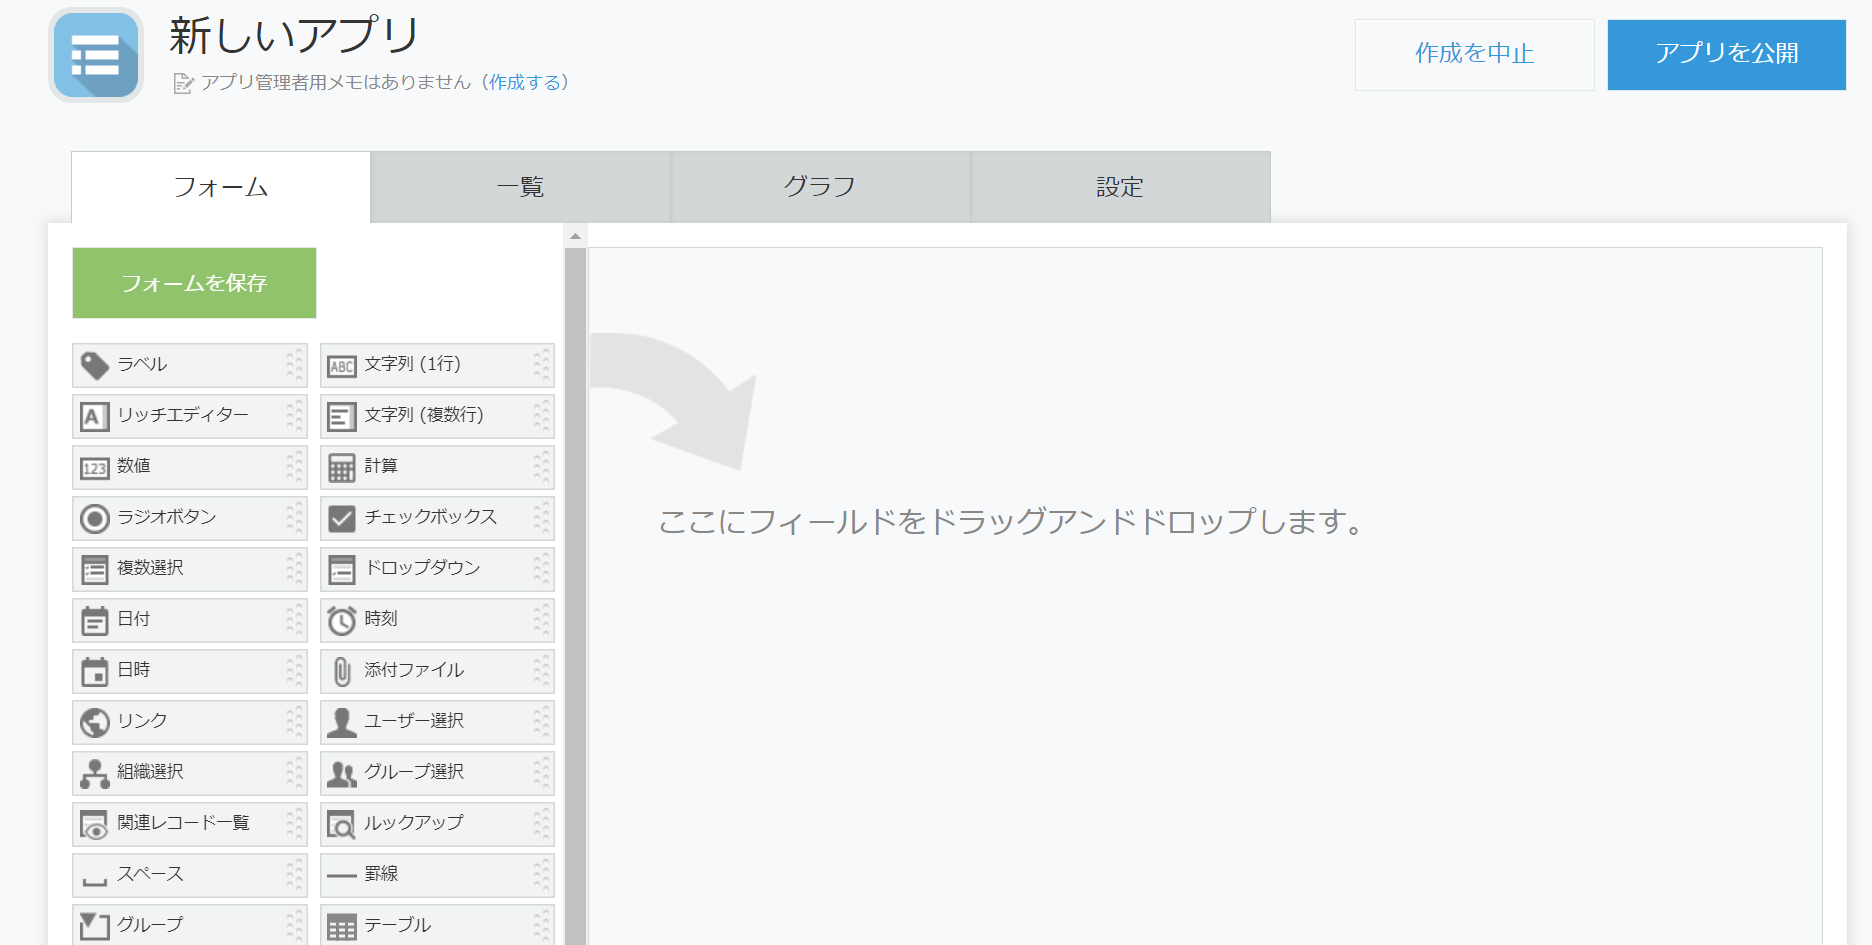Click the app icon next to 新しいアプリ

click(96, 55)
